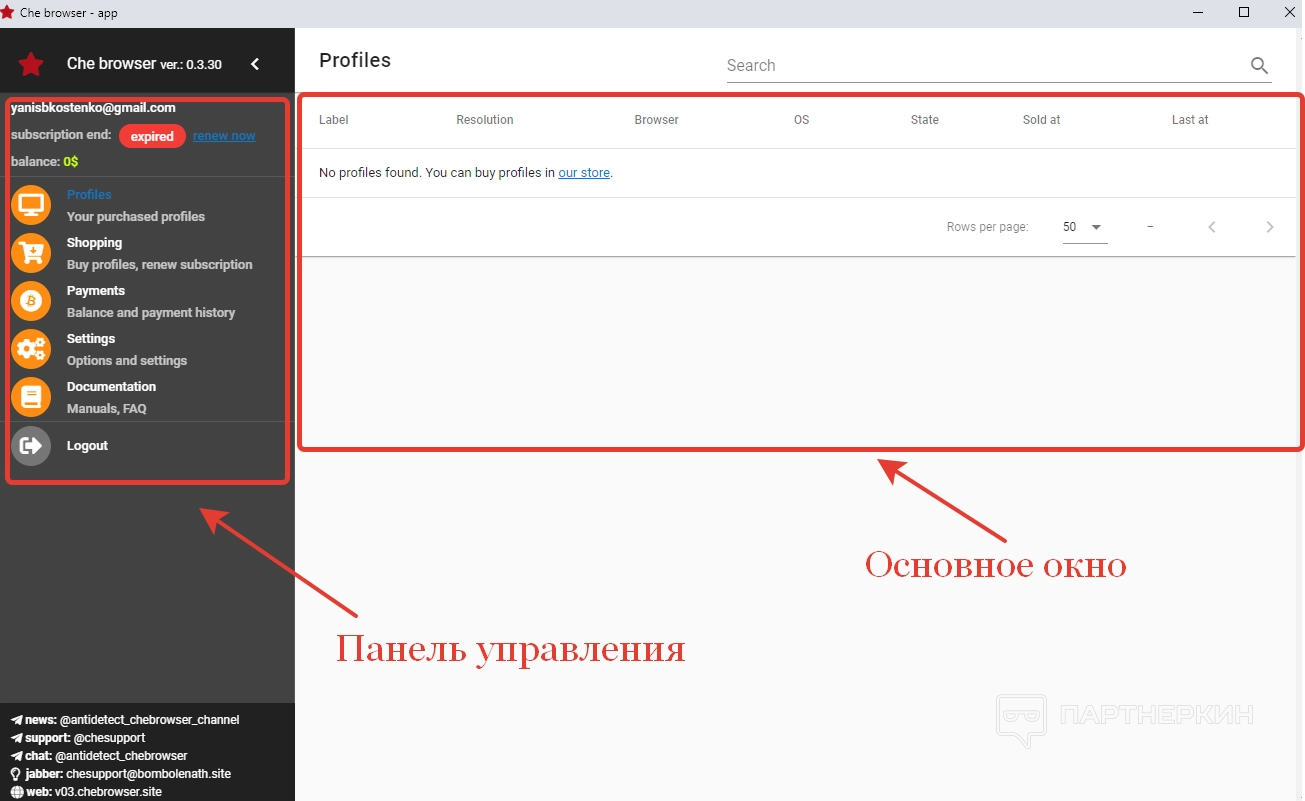Sort by the 'Sold at' column header
The width and height of the screenshot is (1305, 801).
(x=1041, y=120)
